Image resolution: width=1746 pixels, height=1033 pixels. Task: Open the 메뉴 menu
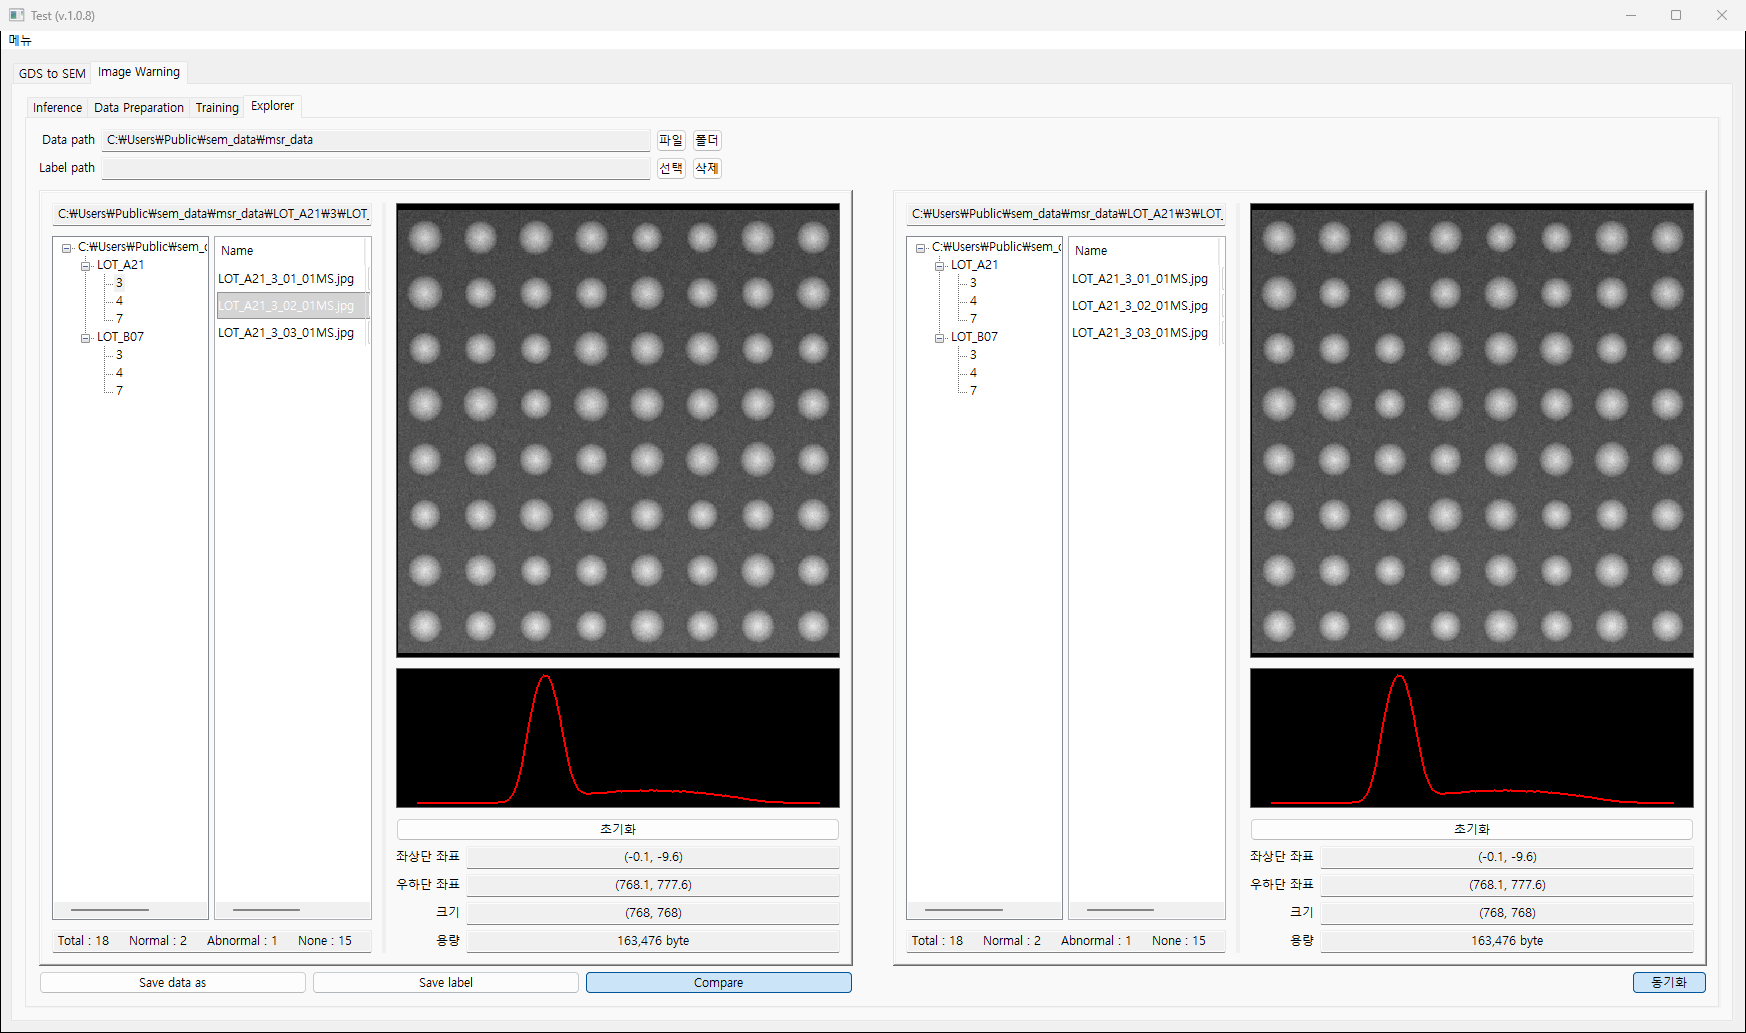coord(20,40)
